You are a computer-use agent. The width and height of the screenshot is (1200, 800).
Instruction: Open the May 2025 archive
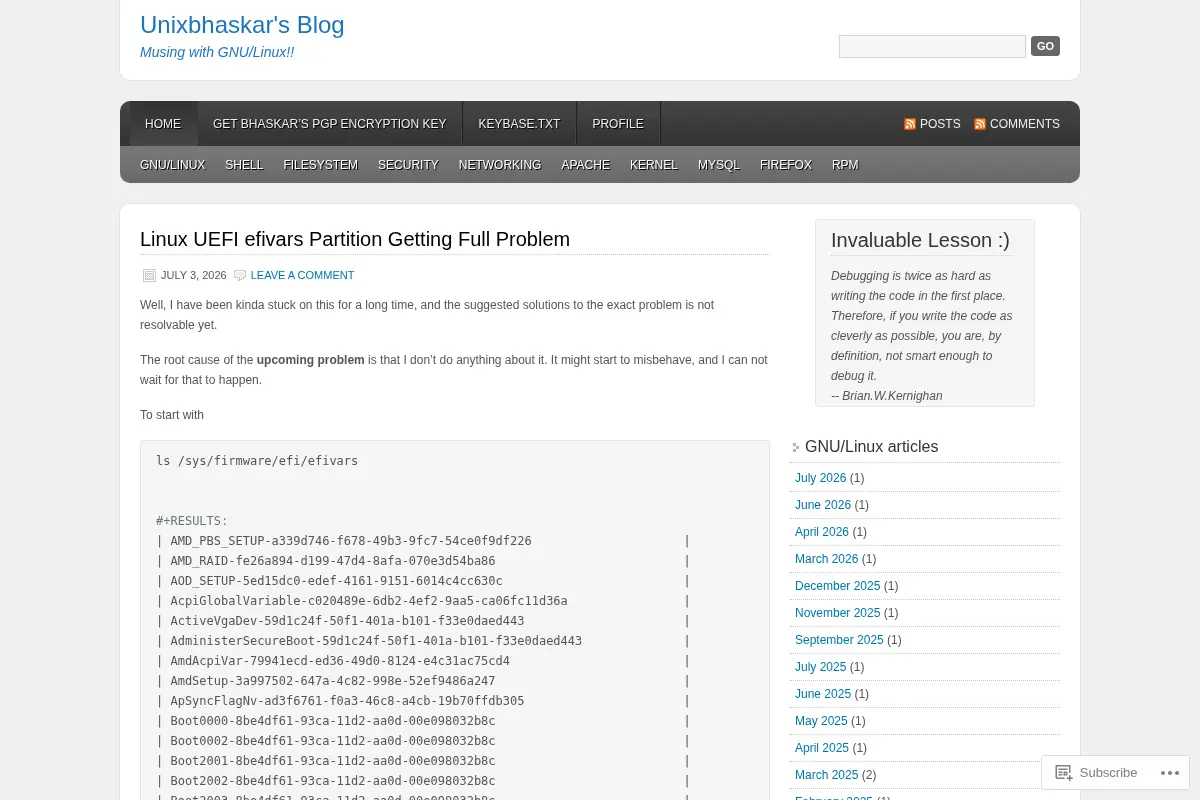[821, 721]
